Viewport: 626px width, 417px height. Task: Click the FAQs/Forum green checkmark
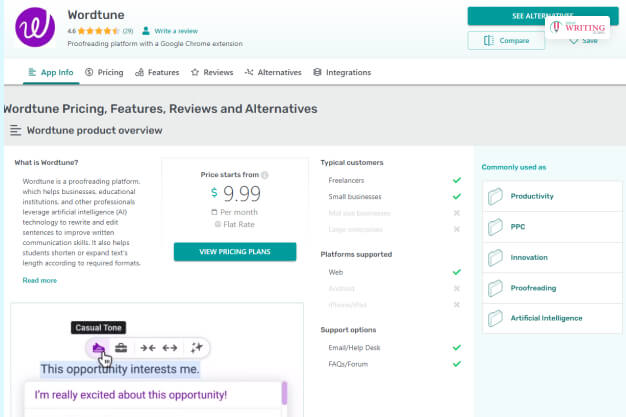(x=457, y=364)
